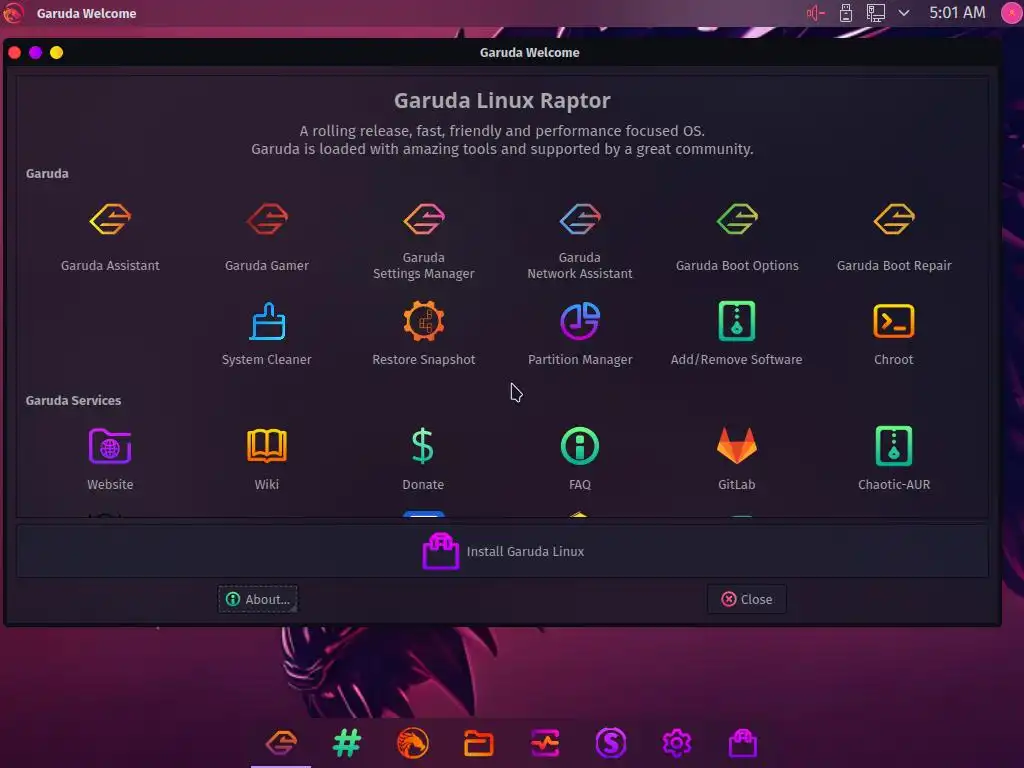The height and width of the screenshot is (768, 1024).
Task: Open settings gear in dock
Action: click(x=677, y=743)
